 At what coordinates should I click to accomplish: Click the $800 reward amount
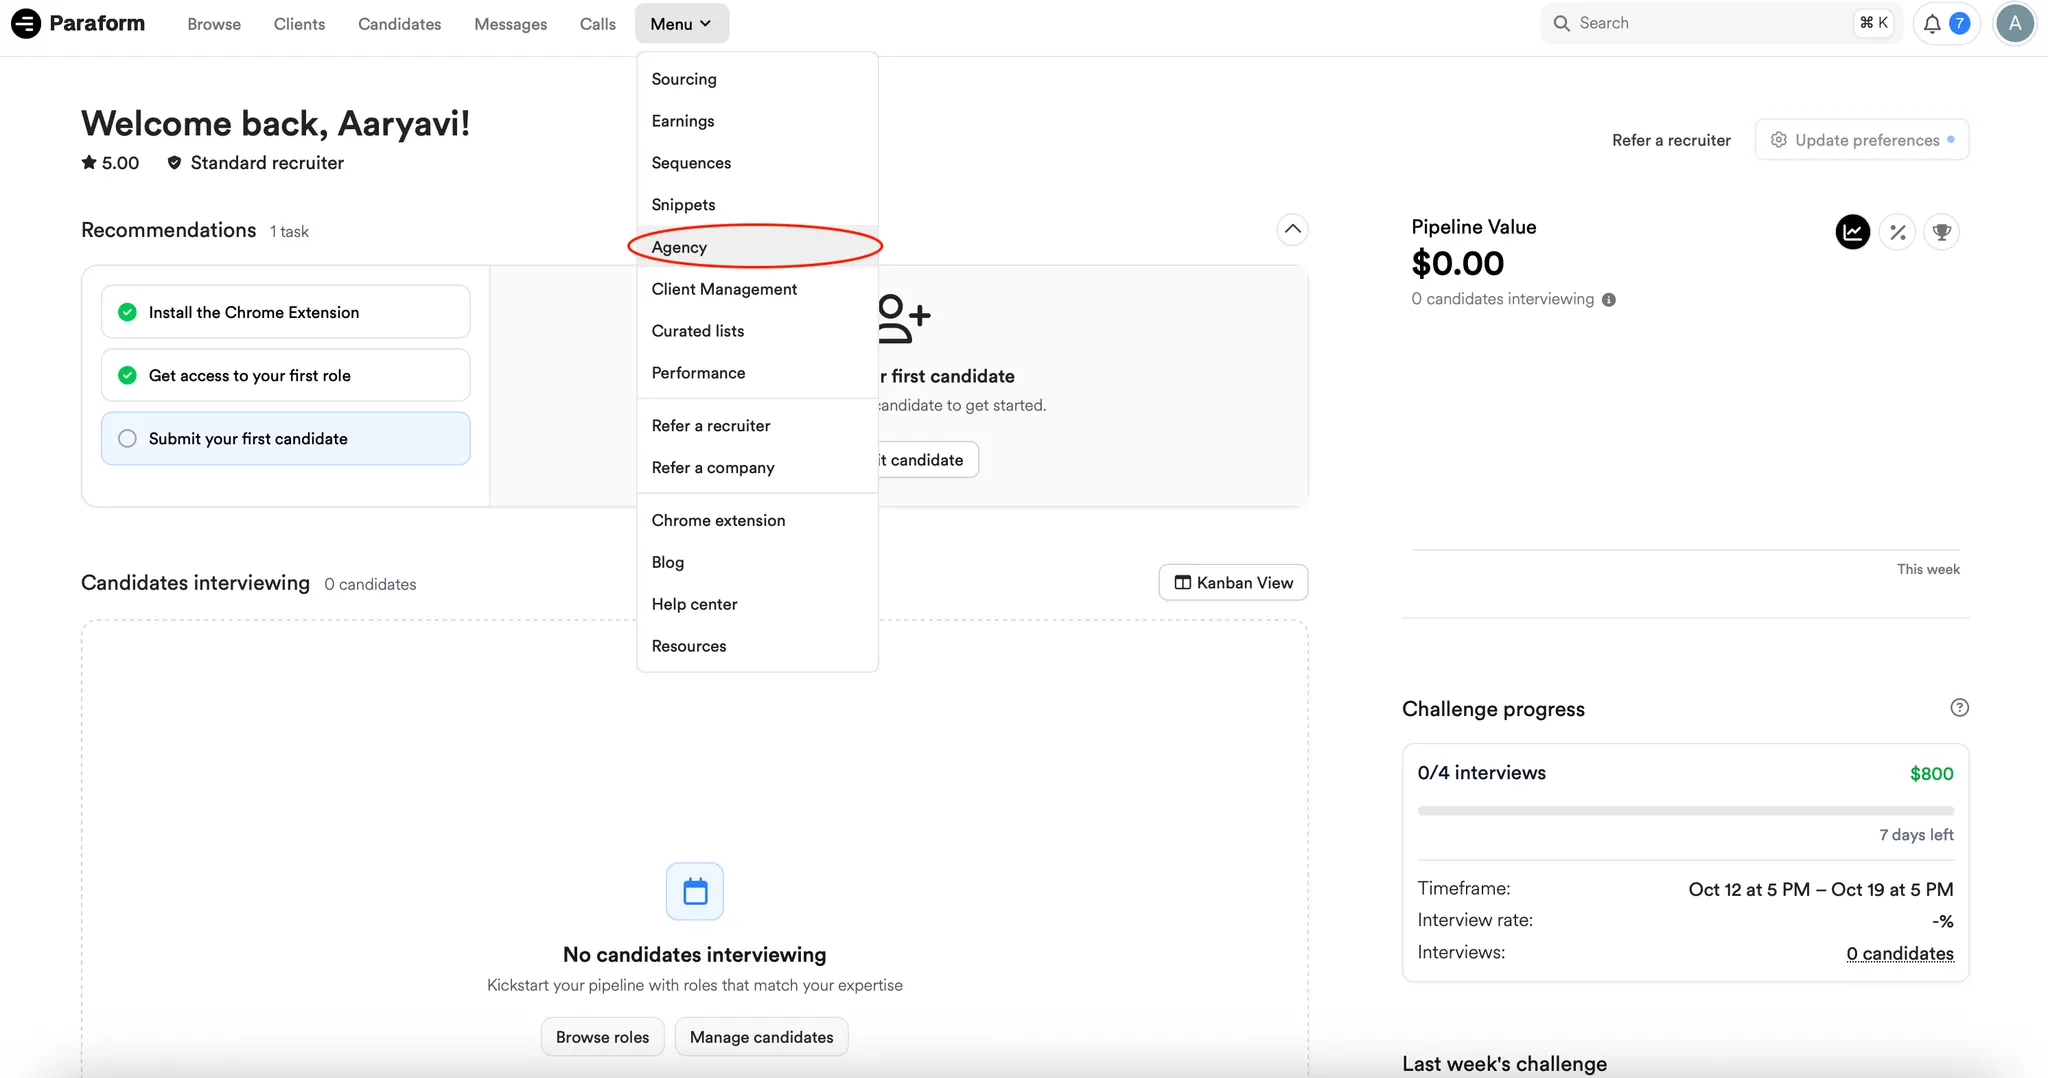pyautogui.click(x=1931, y=774)
